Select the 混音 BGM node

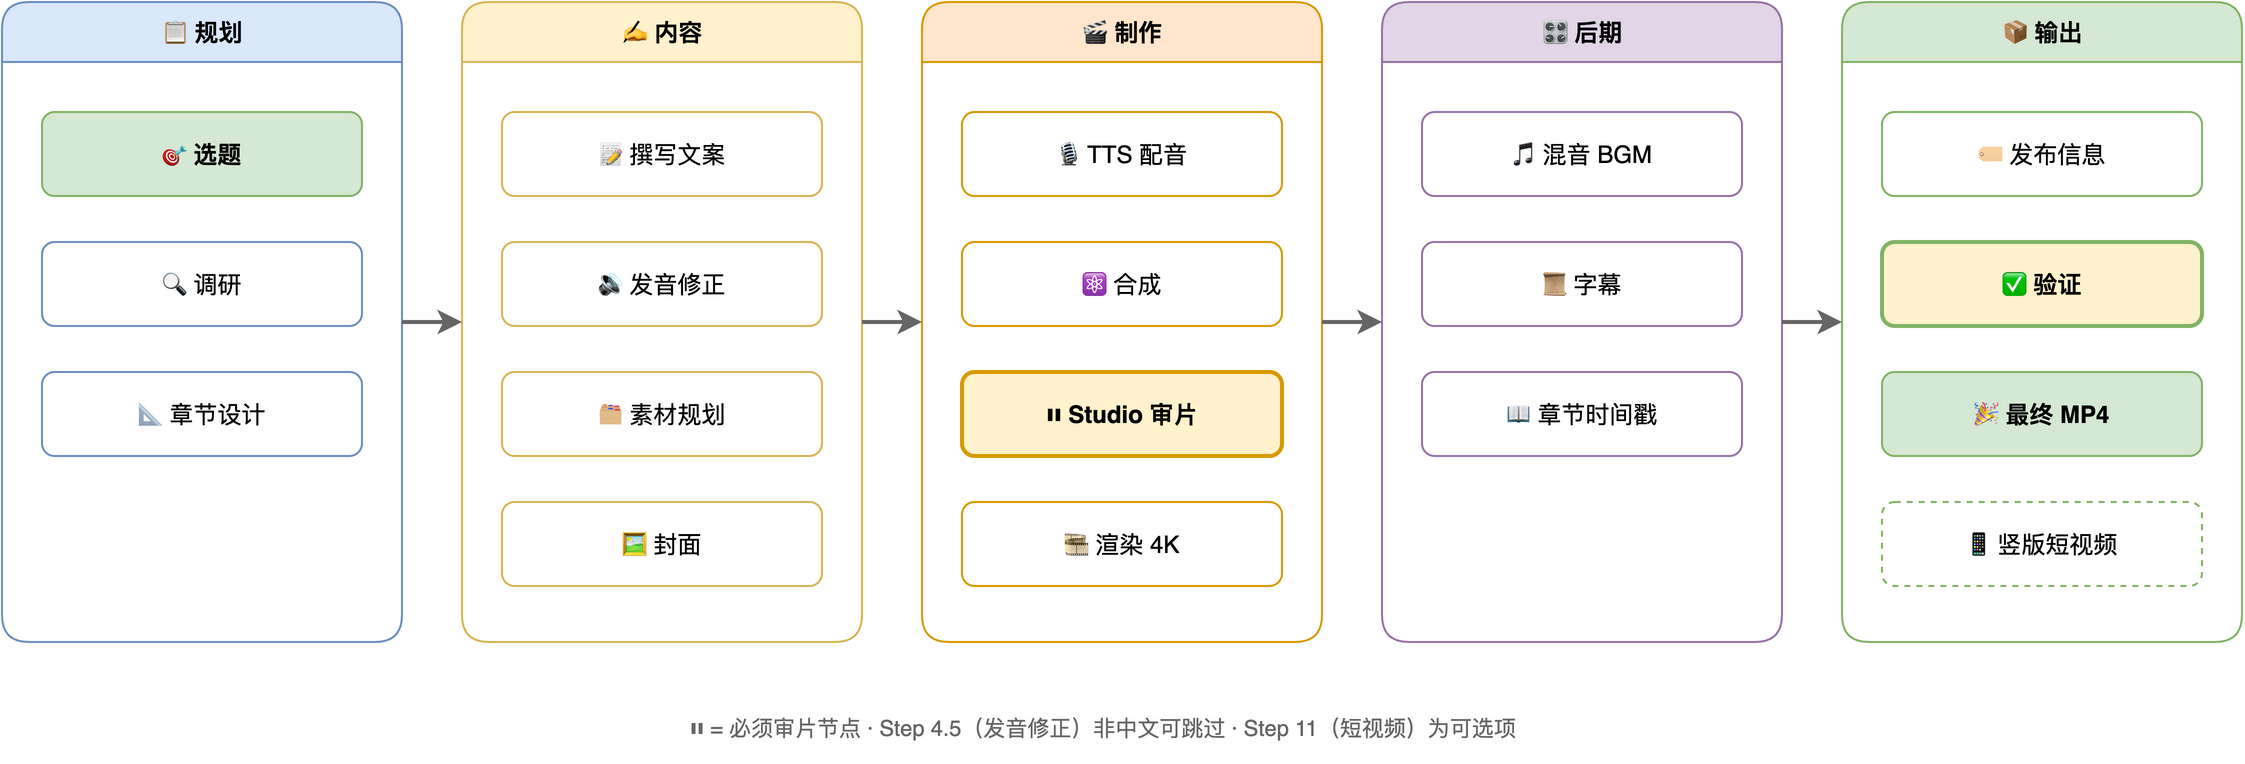(1582, 154)
